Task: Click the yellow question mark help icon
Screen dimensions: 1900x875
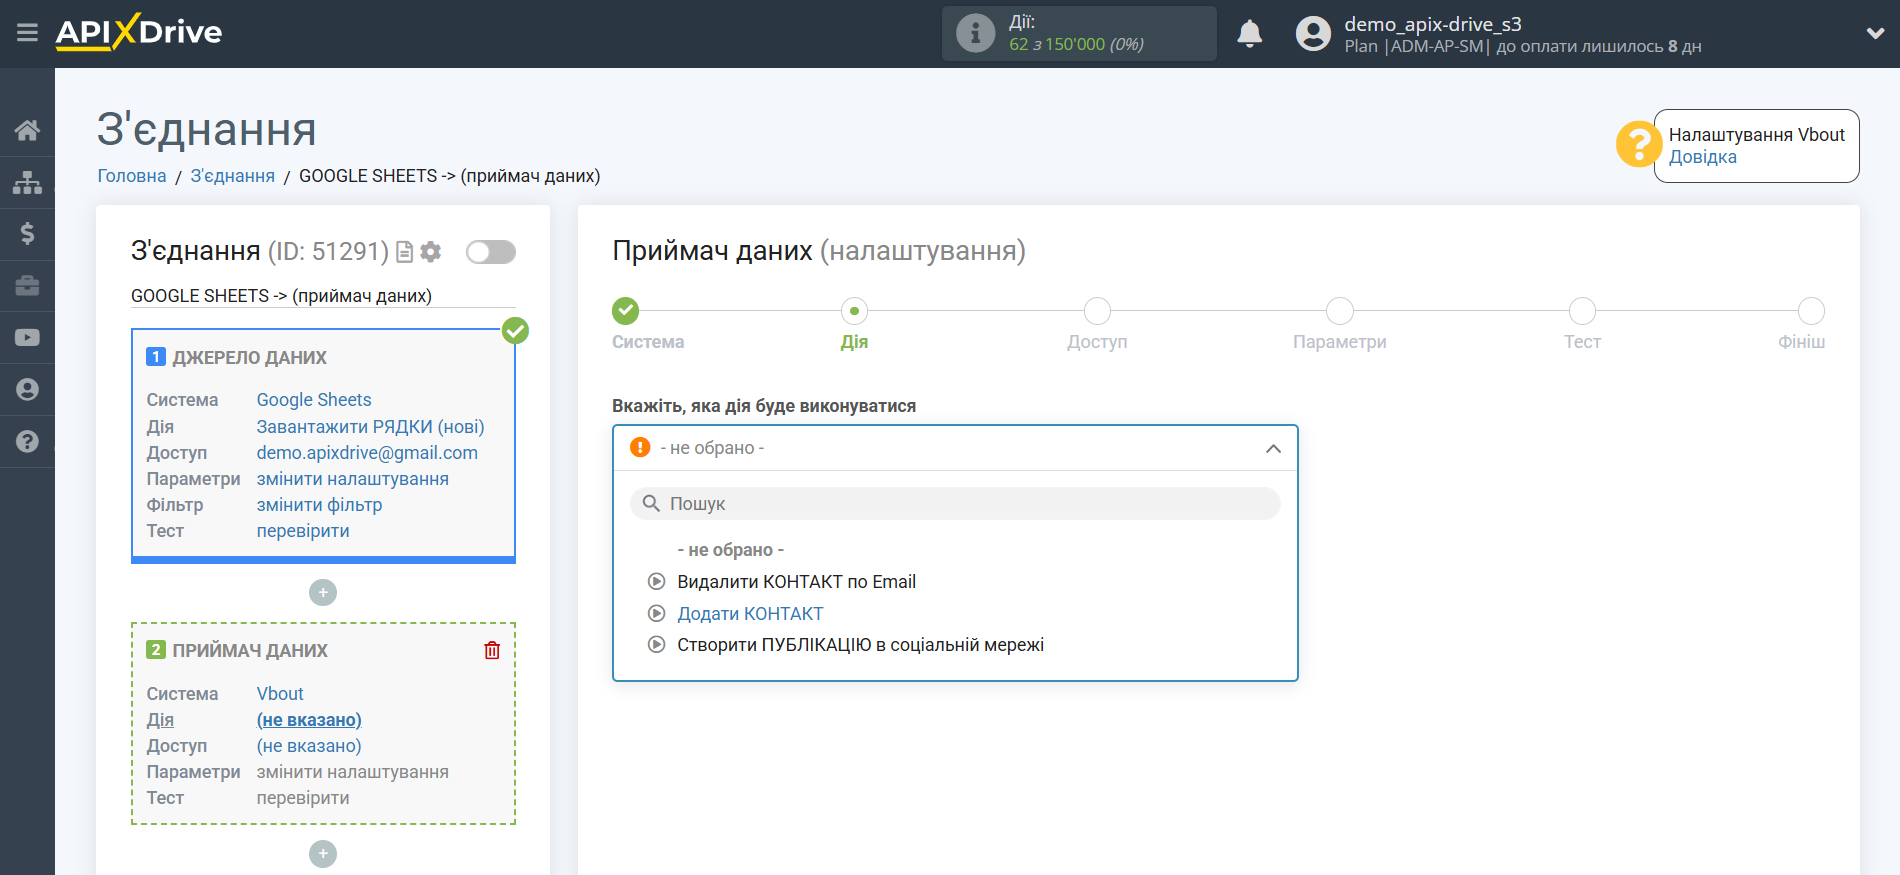Action: pyautogui.click(x=1637, y=145)
